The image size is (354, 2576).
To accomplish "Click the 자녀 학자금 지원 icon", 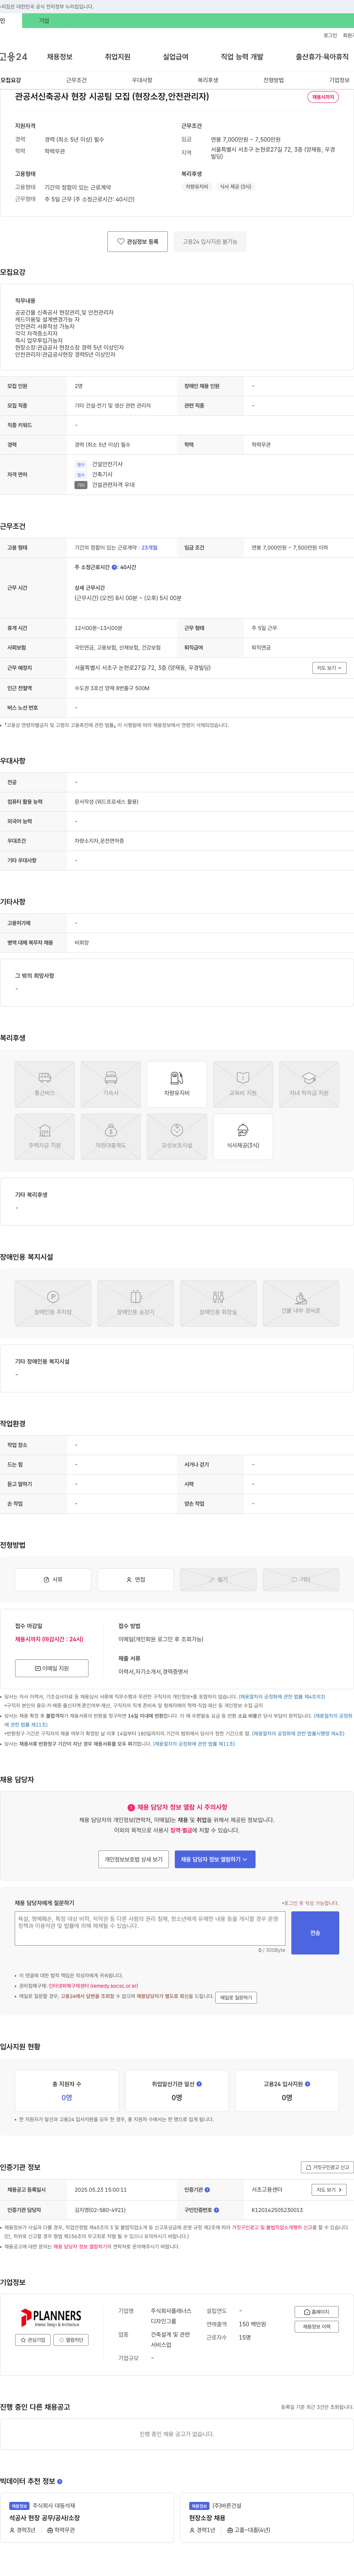I will (x=309, y=1084).
